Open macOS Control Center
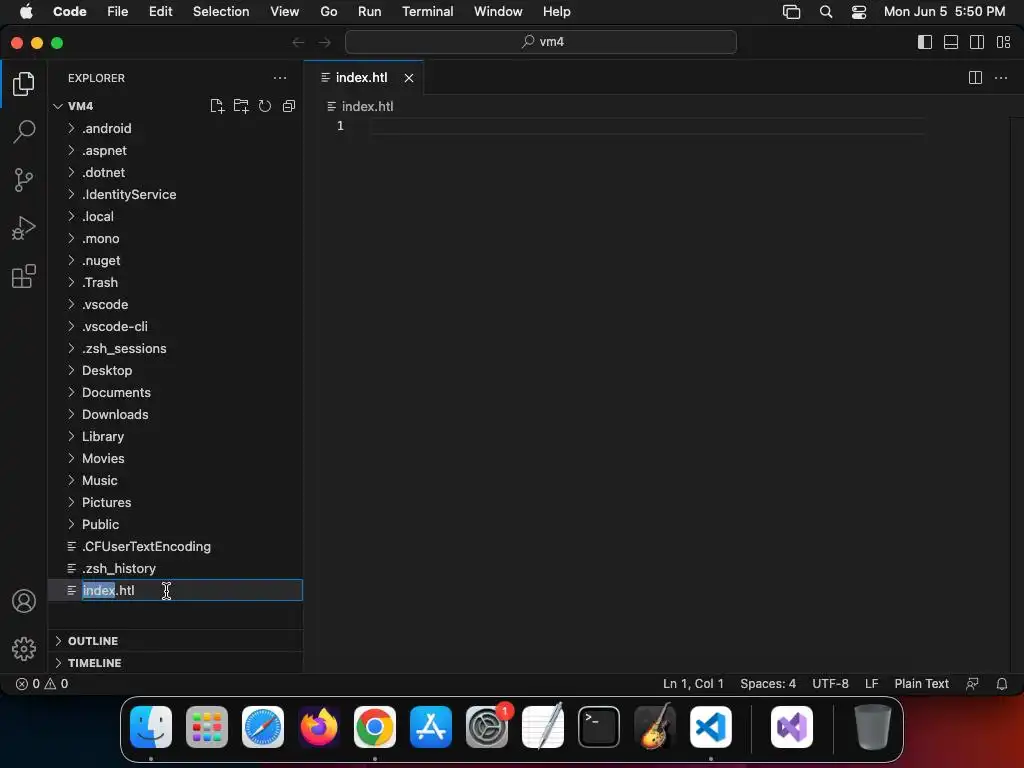The image size is (1024, 768). click(x=859, y=12)
